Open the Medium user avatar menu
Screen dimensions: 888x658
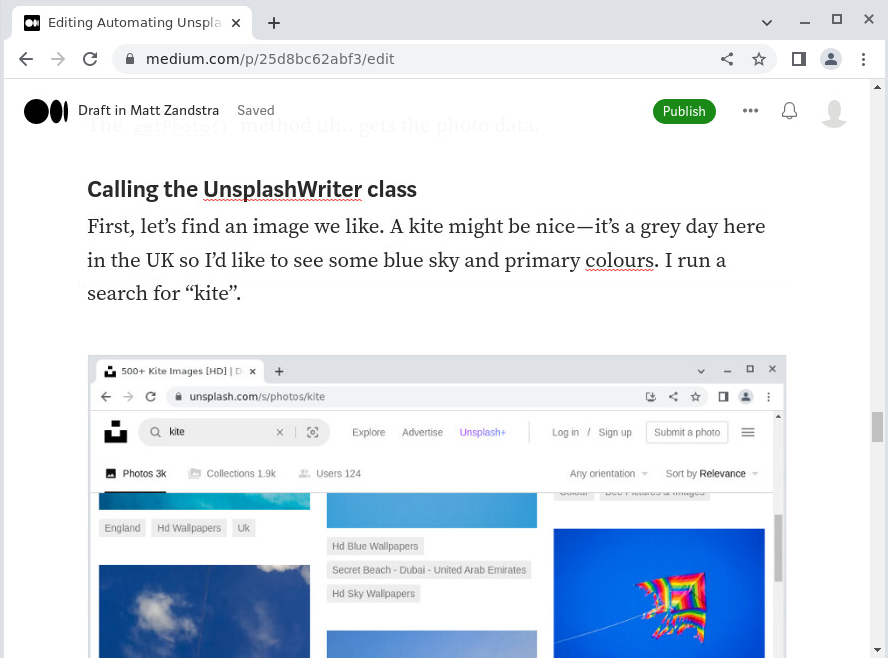(x=834, y=113)
